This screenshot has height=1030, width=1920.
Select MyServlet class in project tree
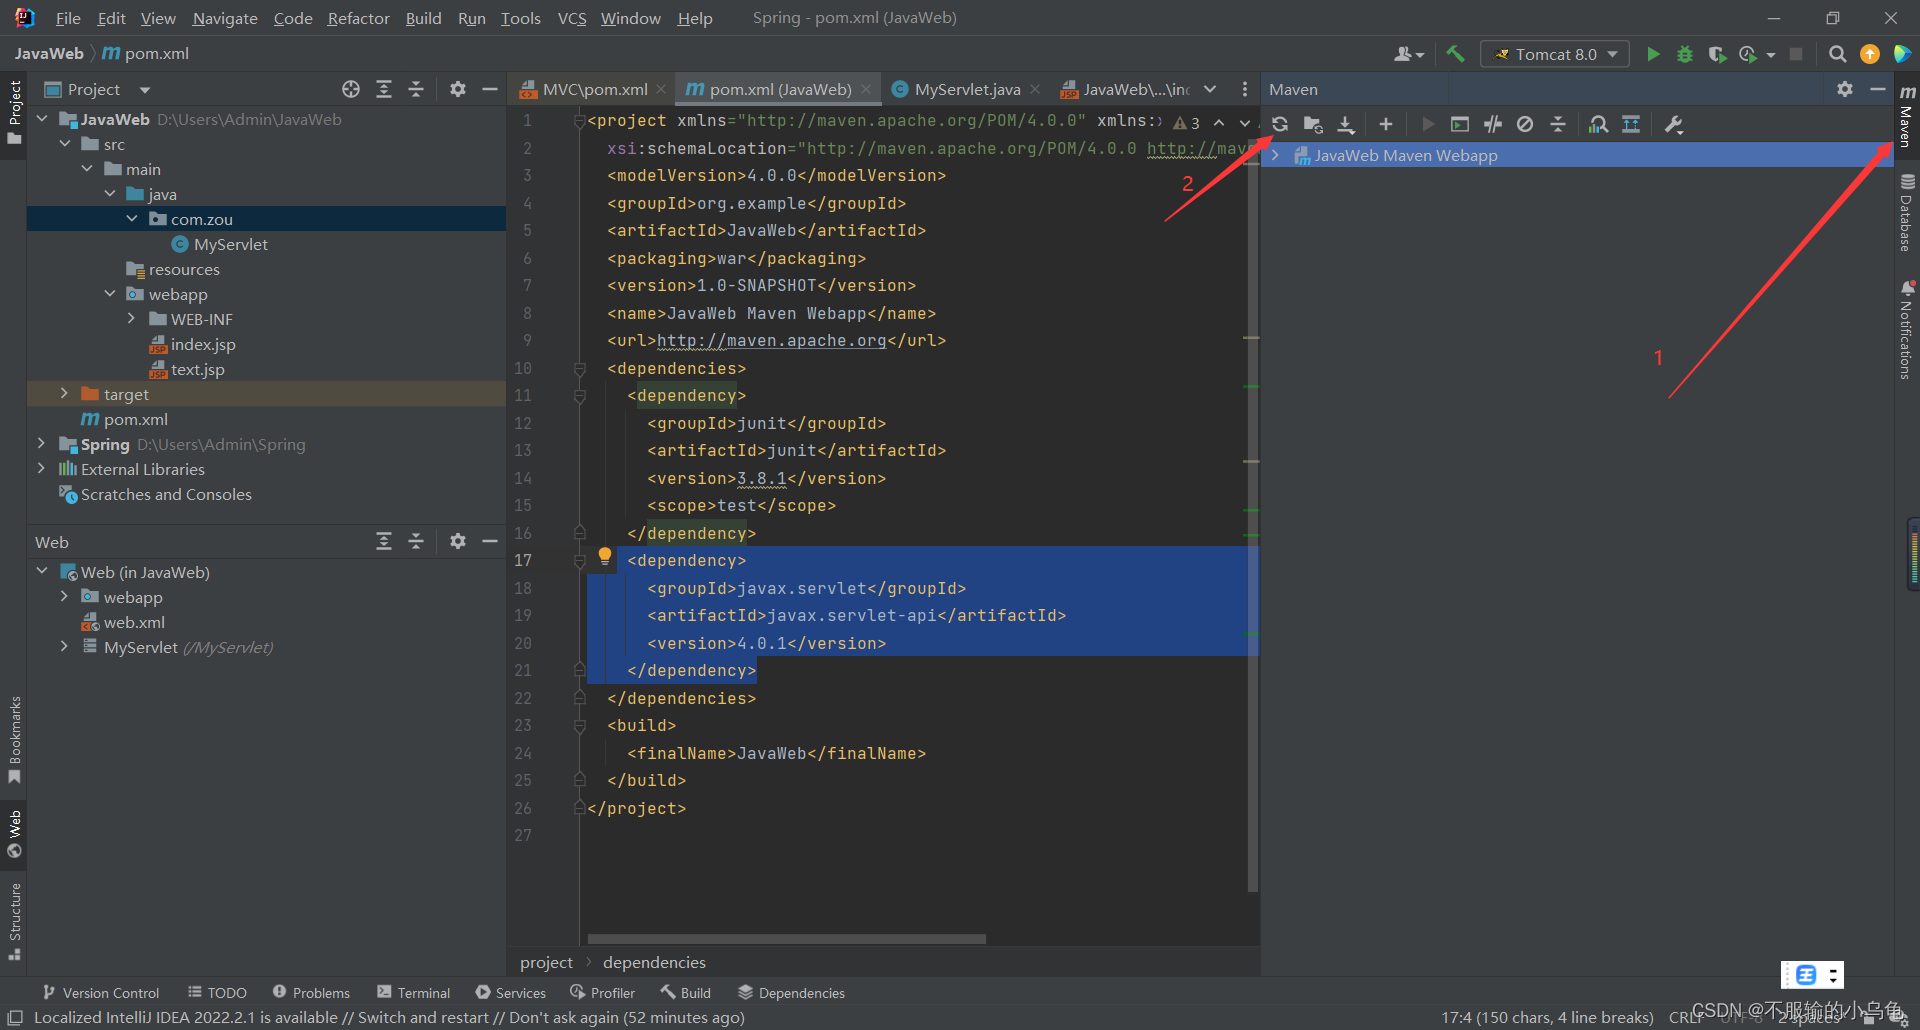pyautogui.click(x=230, y=244)
